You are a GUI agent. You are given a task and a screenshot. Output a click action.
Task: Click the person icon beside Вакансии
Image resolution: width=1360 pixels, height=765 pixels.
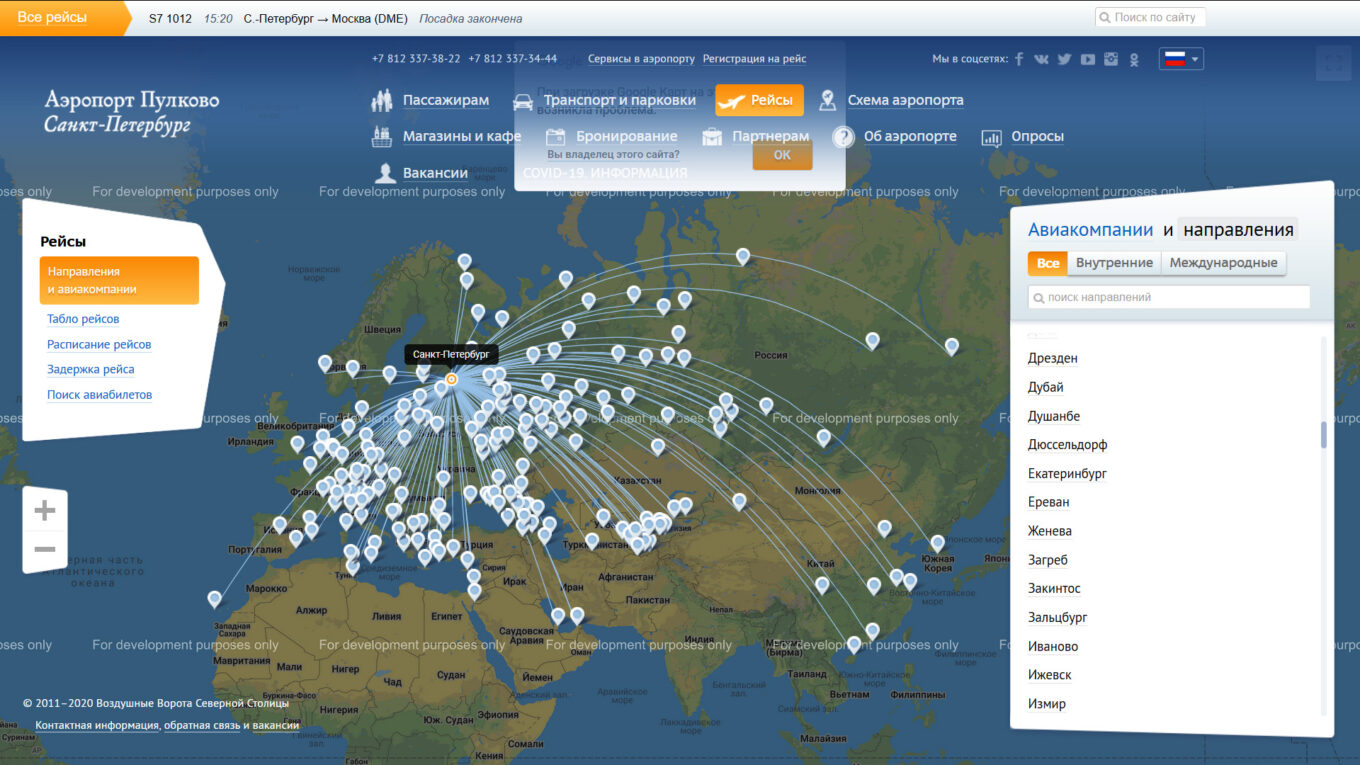(384, 173)
